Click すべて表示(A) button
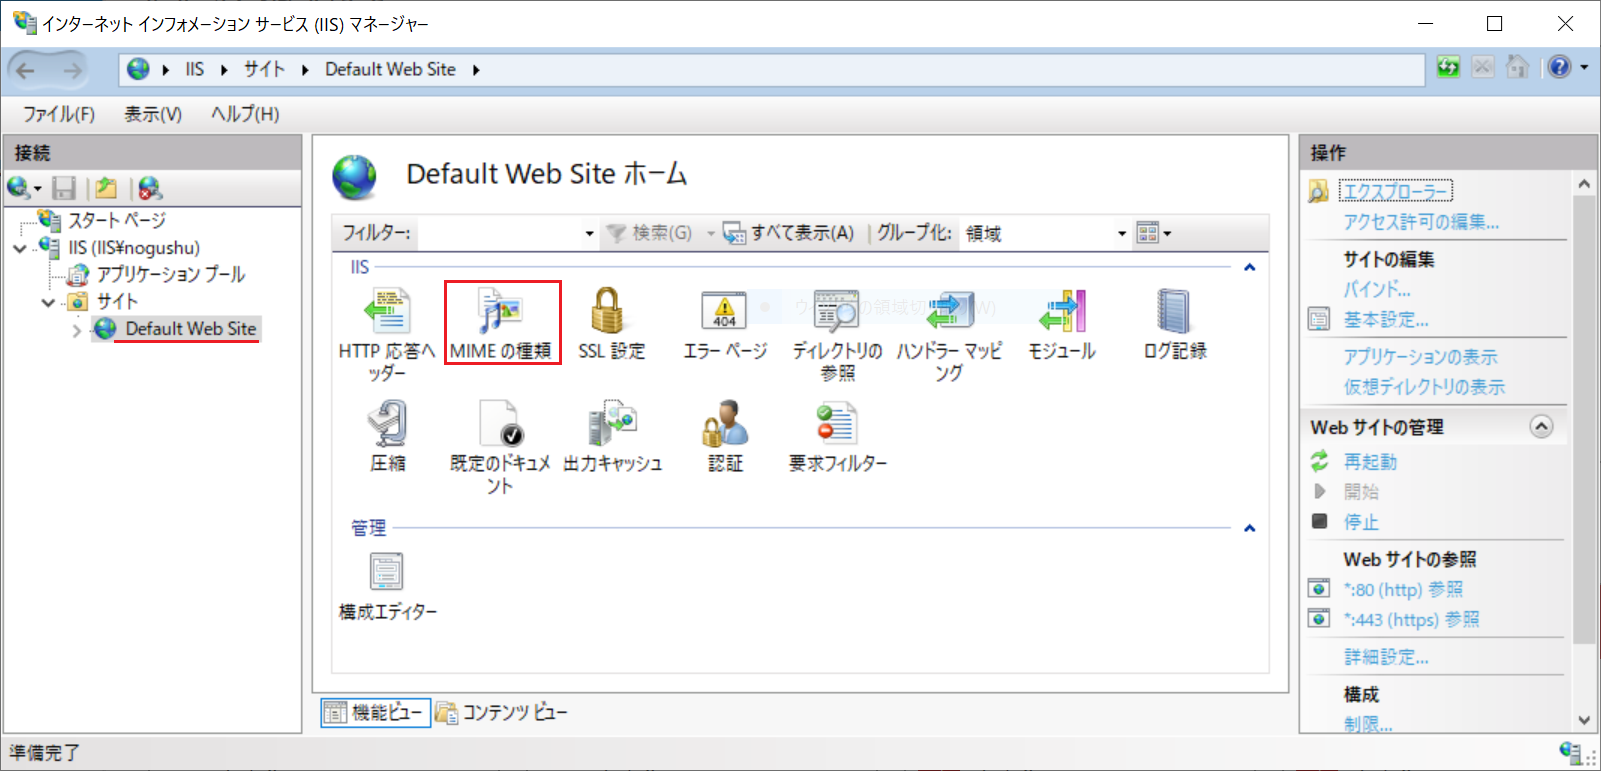Image resolution: width=1601 pixels, height=771 pixels. click(789, 233)
